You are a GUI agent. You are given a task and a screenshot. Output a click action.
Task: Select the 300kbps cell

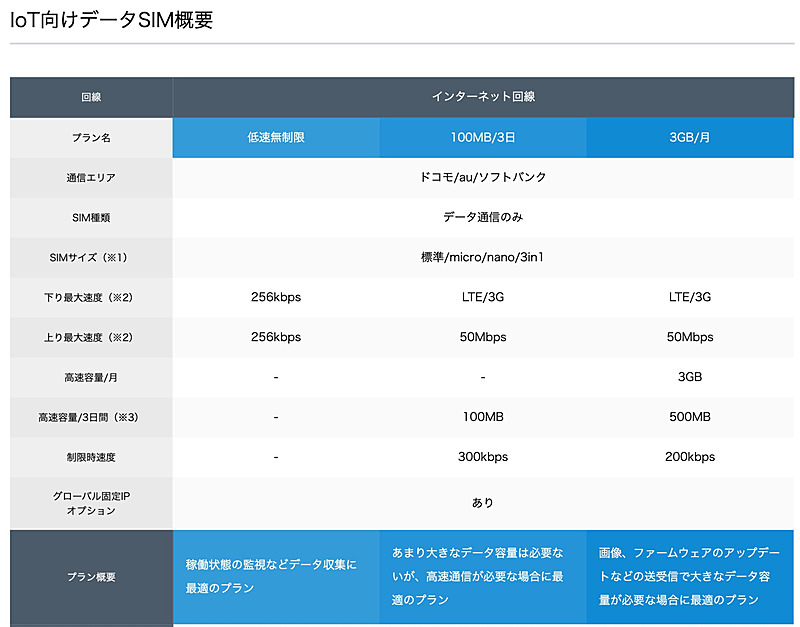pos(483,457)
